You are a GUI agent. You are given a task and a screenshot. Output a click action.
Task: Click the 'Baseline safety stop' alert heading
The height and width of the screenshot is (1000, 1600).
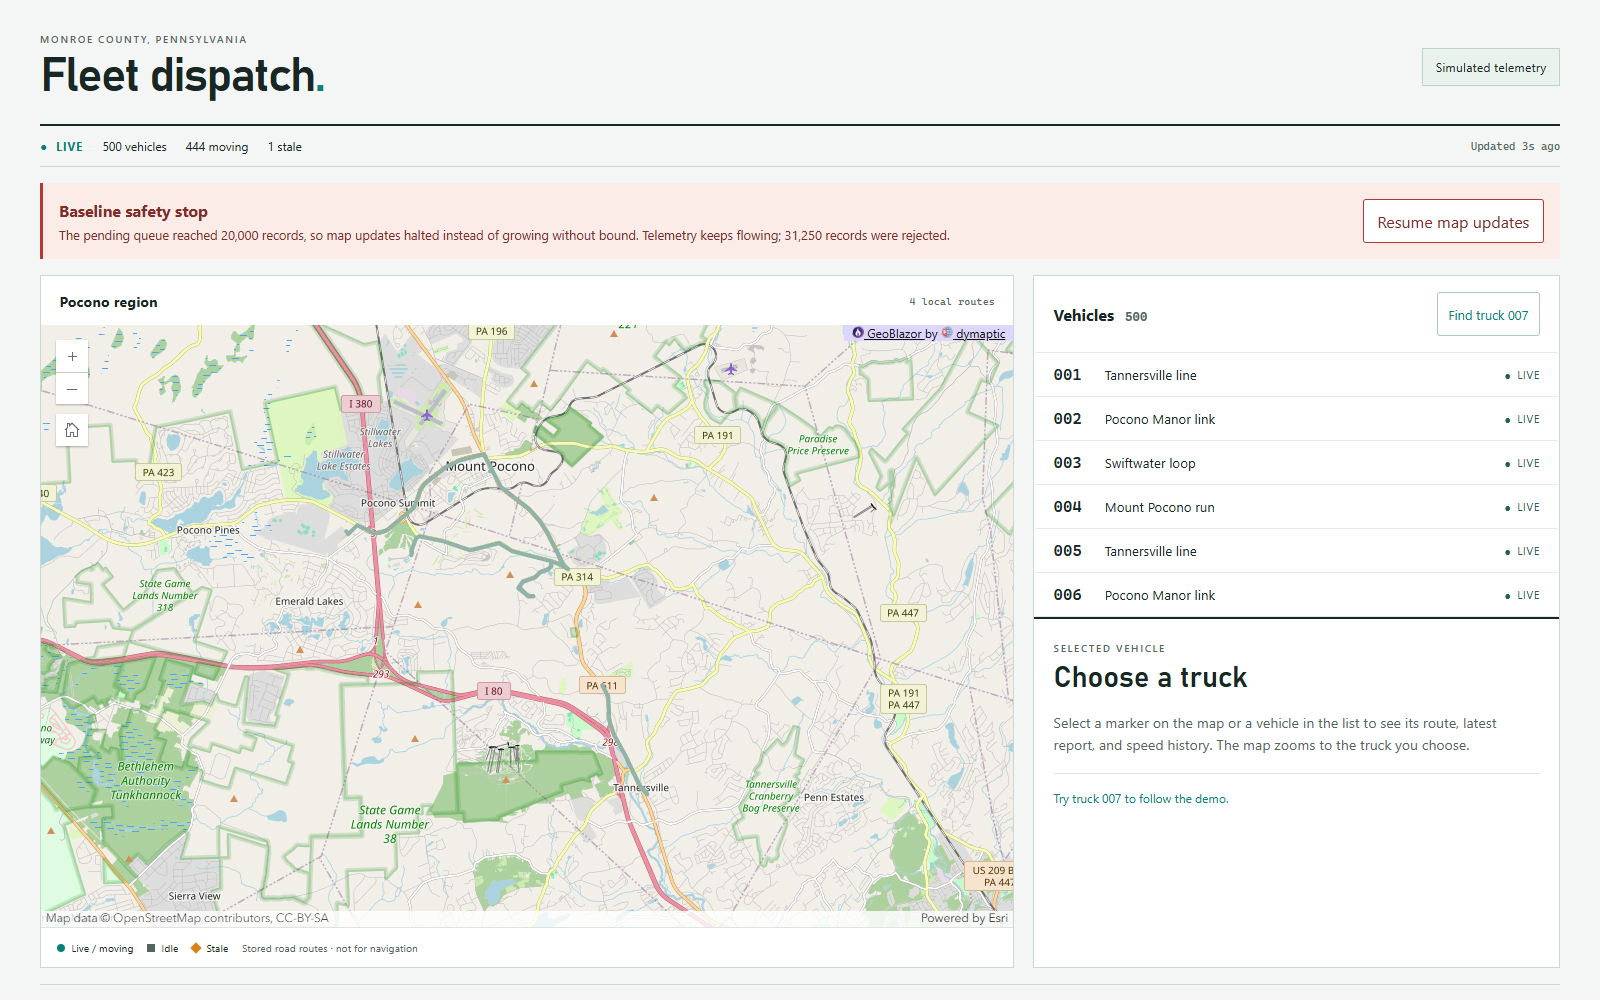click(133, 212)
